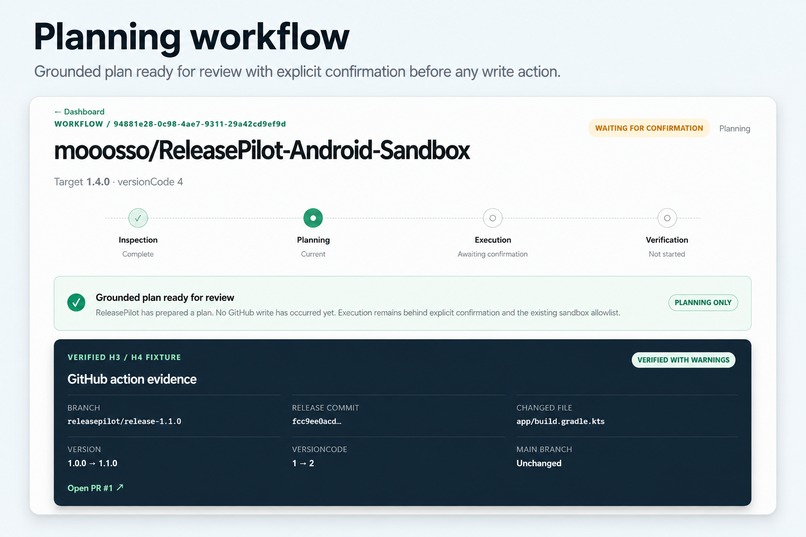Click the Target 1.4.0 versionCode 4 text
The height and width of the screenshot is (537, 806).
coord(118,182)
